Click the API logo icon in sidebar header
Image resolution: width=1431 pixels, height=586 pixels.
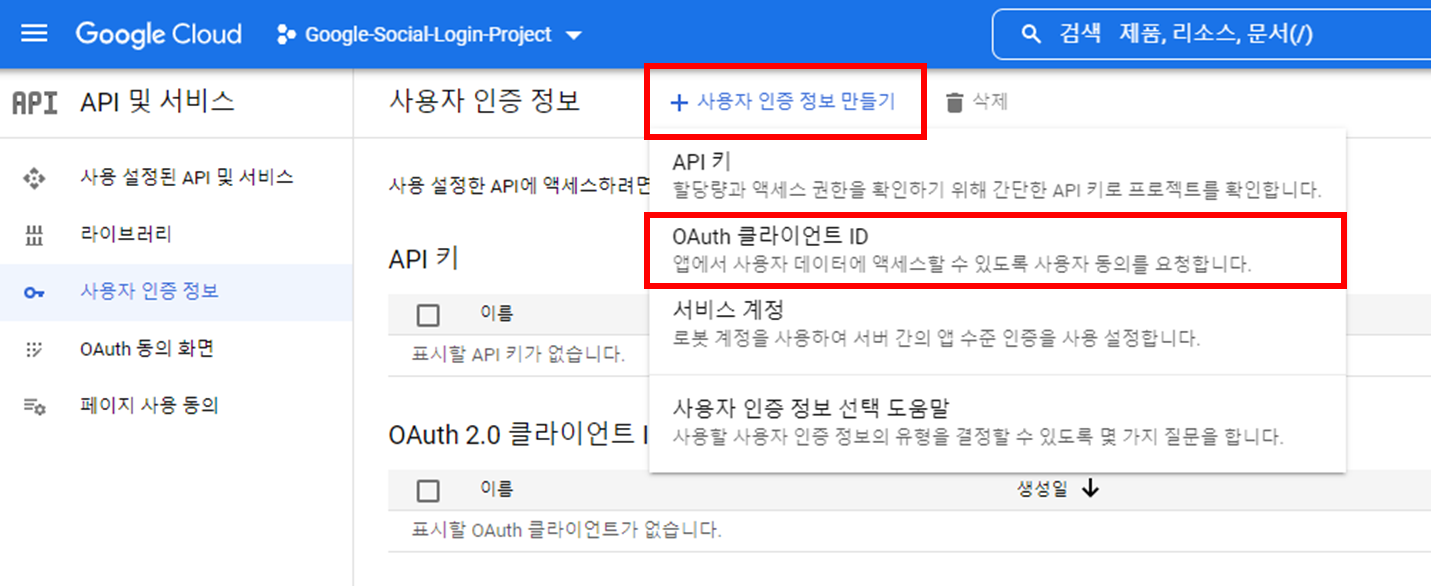pyautogui.click(x=34, y=101)
